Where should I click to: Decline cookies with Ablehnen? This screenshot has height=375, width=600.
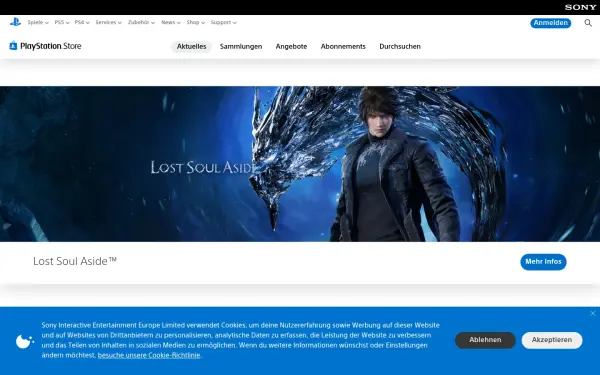(x=485, y=340)
